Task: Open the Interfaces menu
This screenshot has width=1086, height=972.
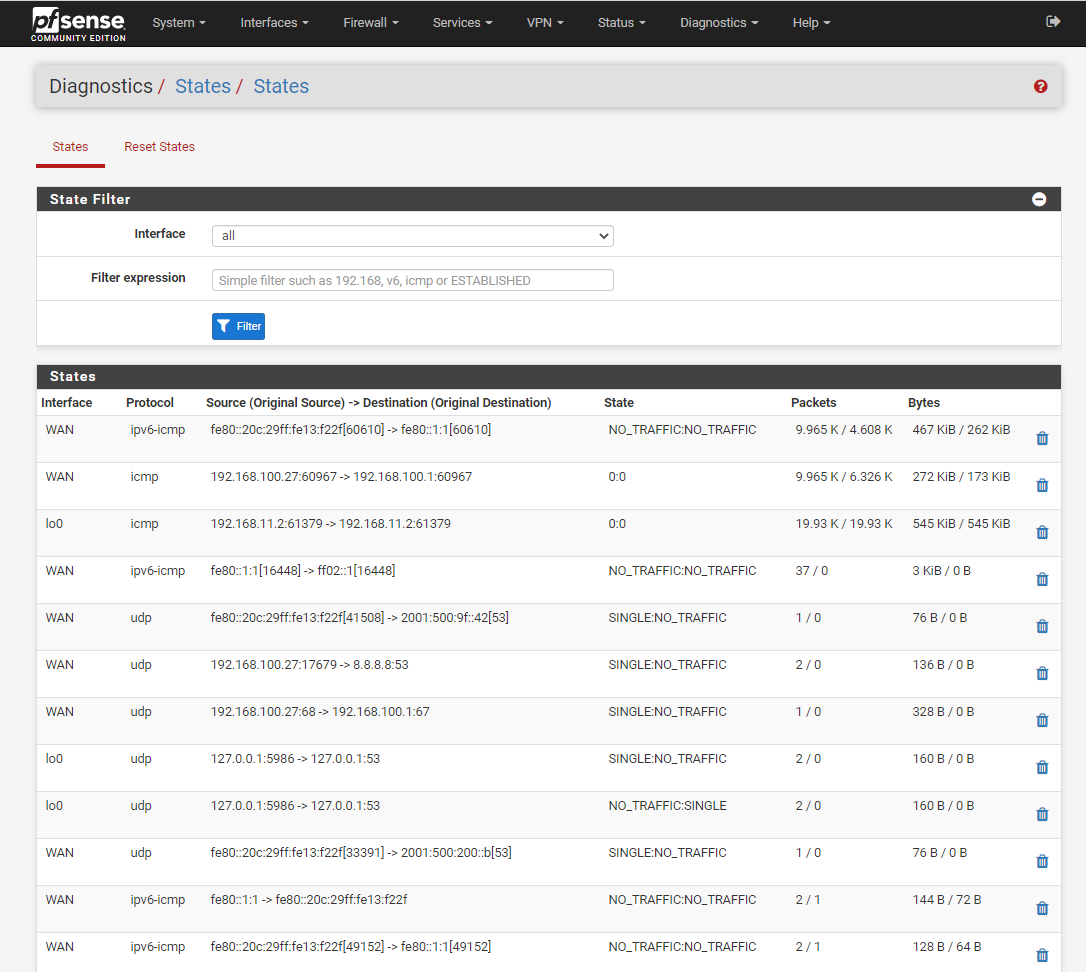Action: [274, 23]
